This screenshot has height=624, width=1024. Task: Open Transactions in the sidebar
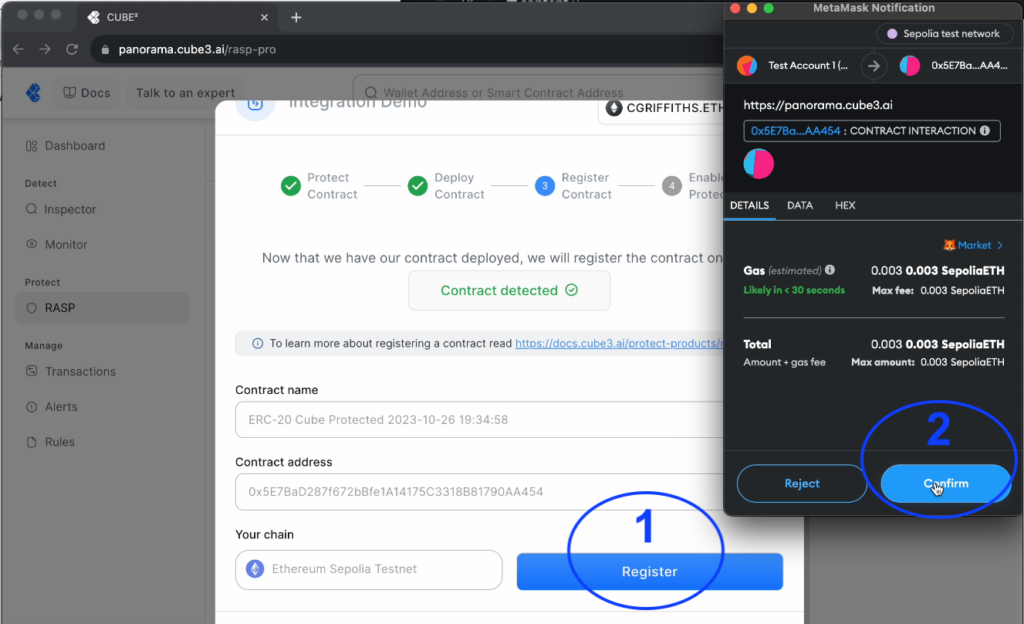click(102, 371)
